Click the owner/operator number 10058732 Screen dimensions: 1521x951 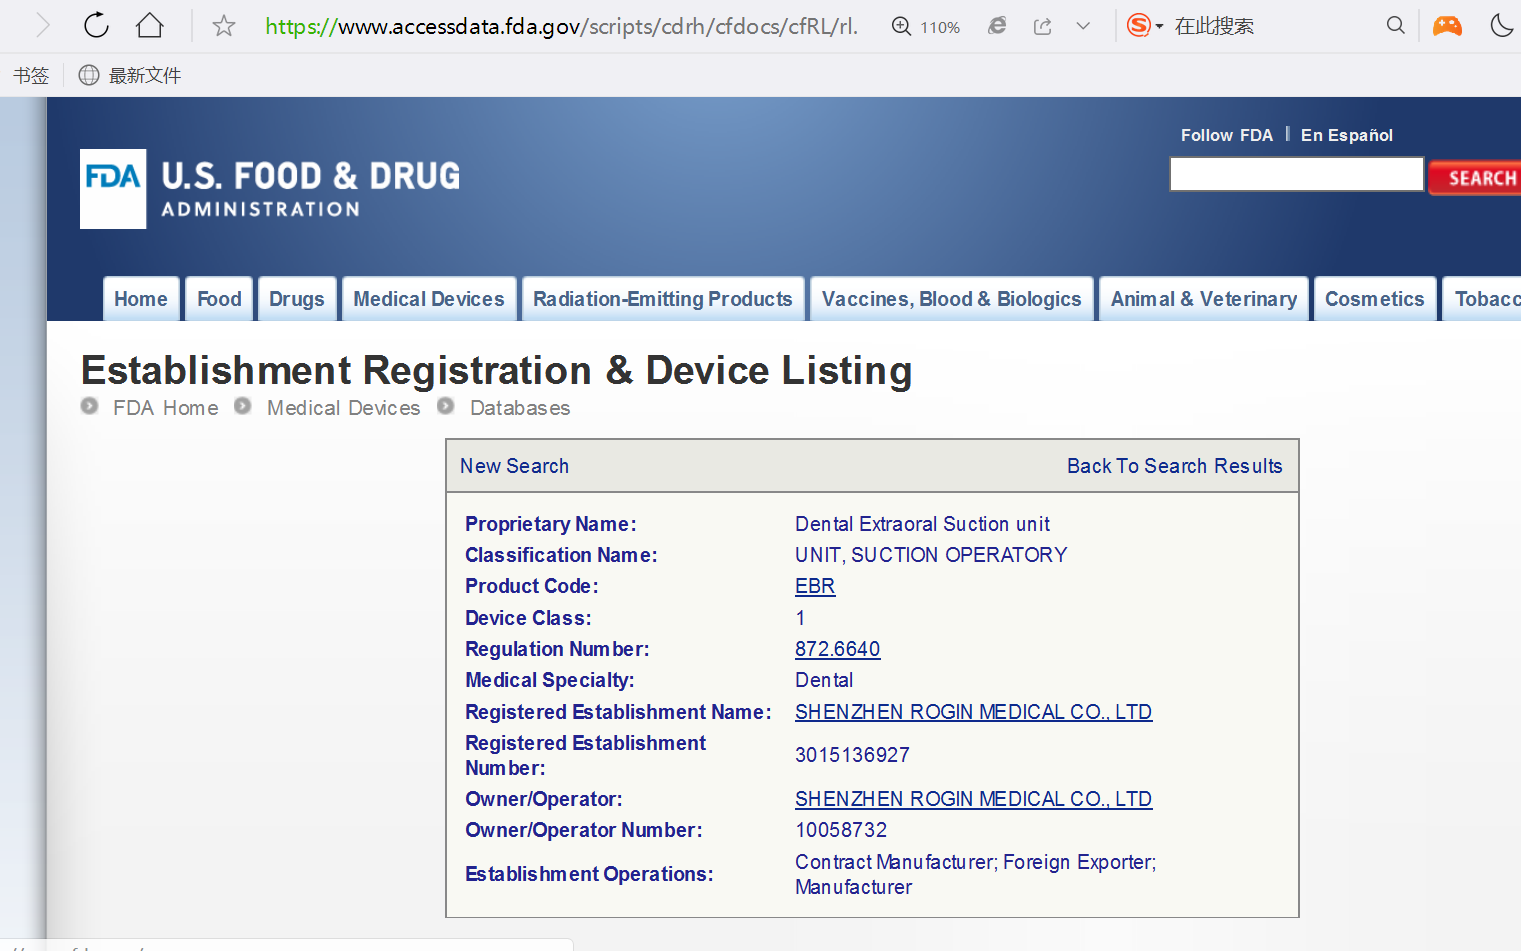841,830
